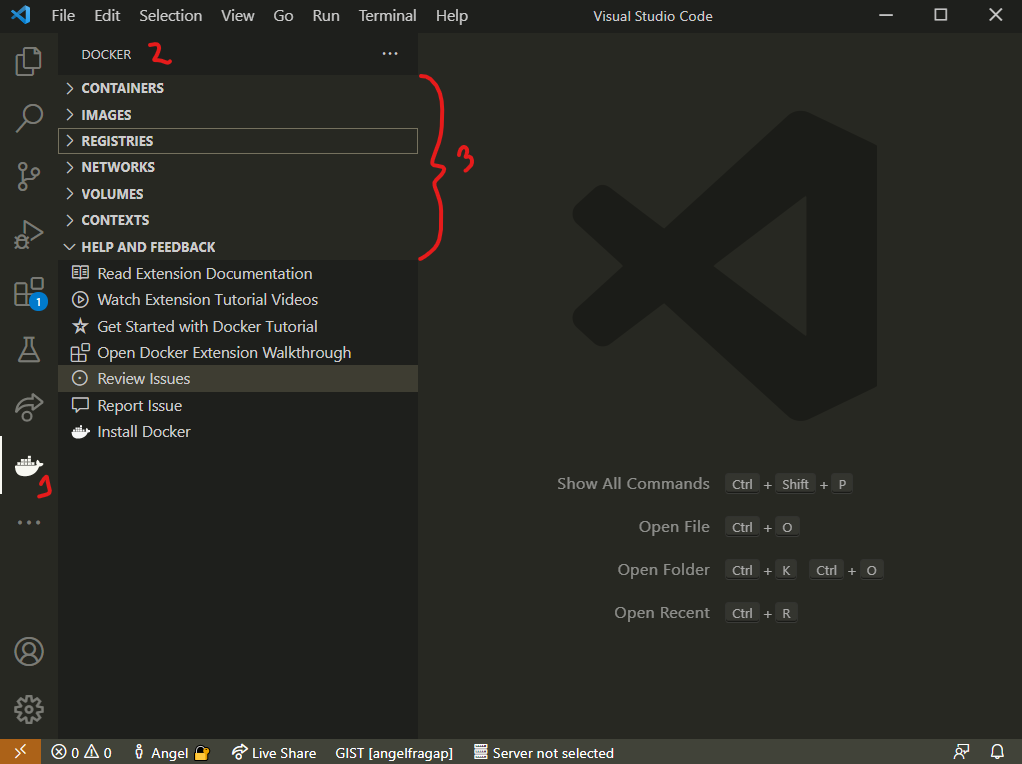Click GIST [angelfragap] status bar item
This screenshot has height=764, width=1022.
394,752
